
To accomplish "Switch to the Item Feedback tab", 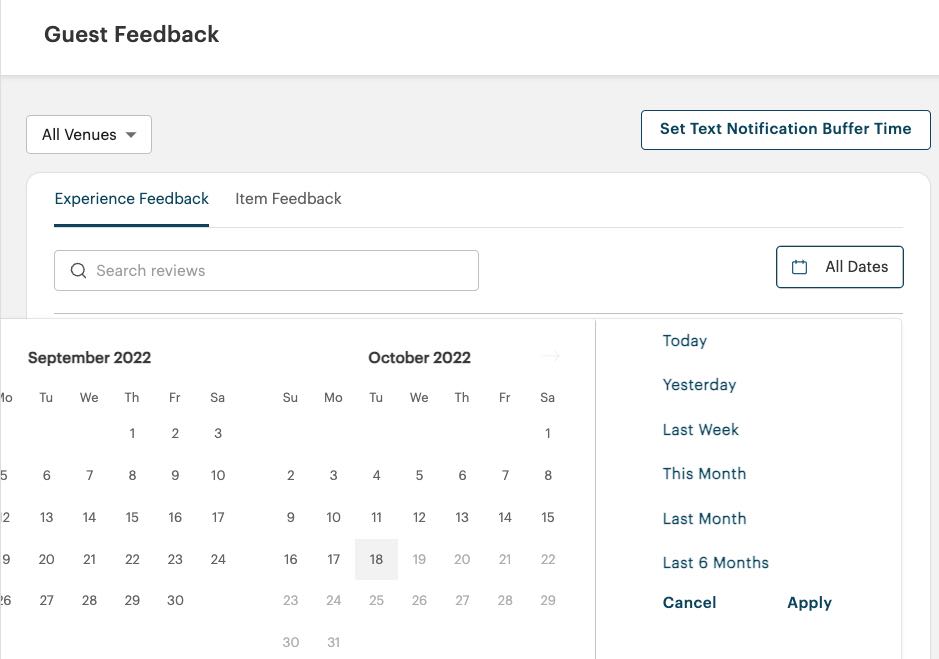I will click(x=288, y=199).
